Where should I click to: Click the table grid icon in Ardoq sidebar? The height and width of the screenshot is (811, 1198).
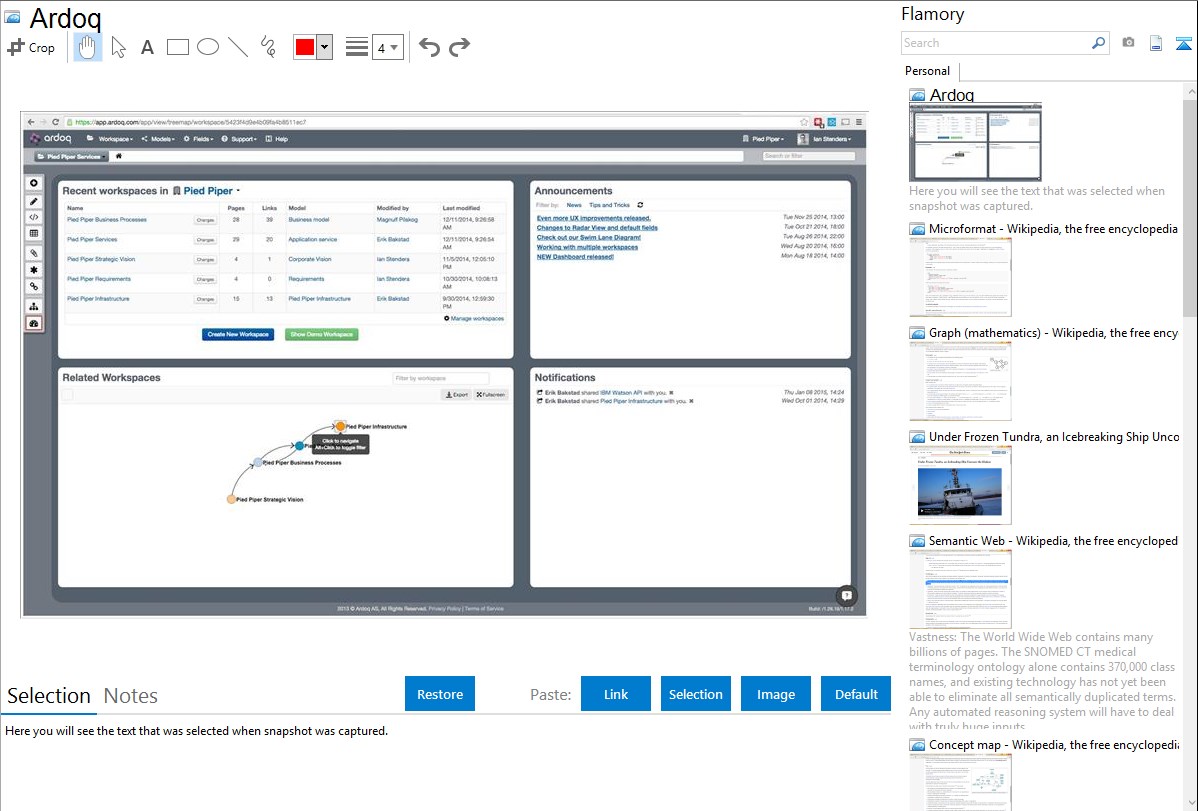[x=34, y=234]
